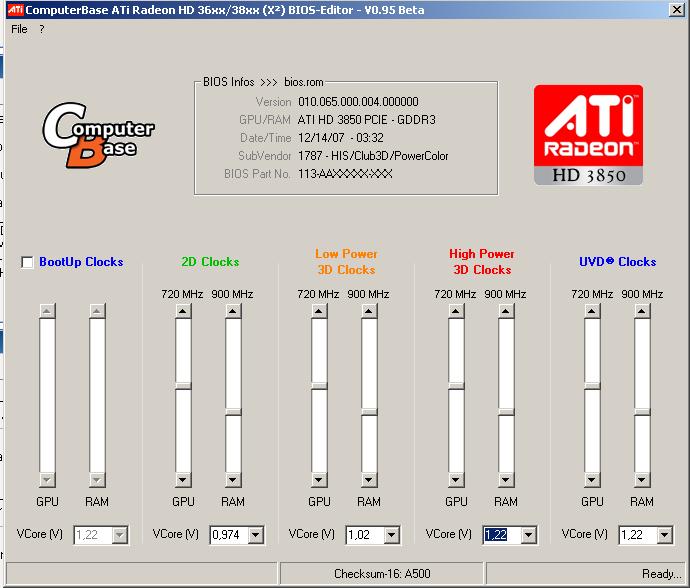Image resolution: width=690 pixels, height=588 pixels.
Task: Click down arrow on Low Power 3D RAM slider
Action: [x=369, y=479]
